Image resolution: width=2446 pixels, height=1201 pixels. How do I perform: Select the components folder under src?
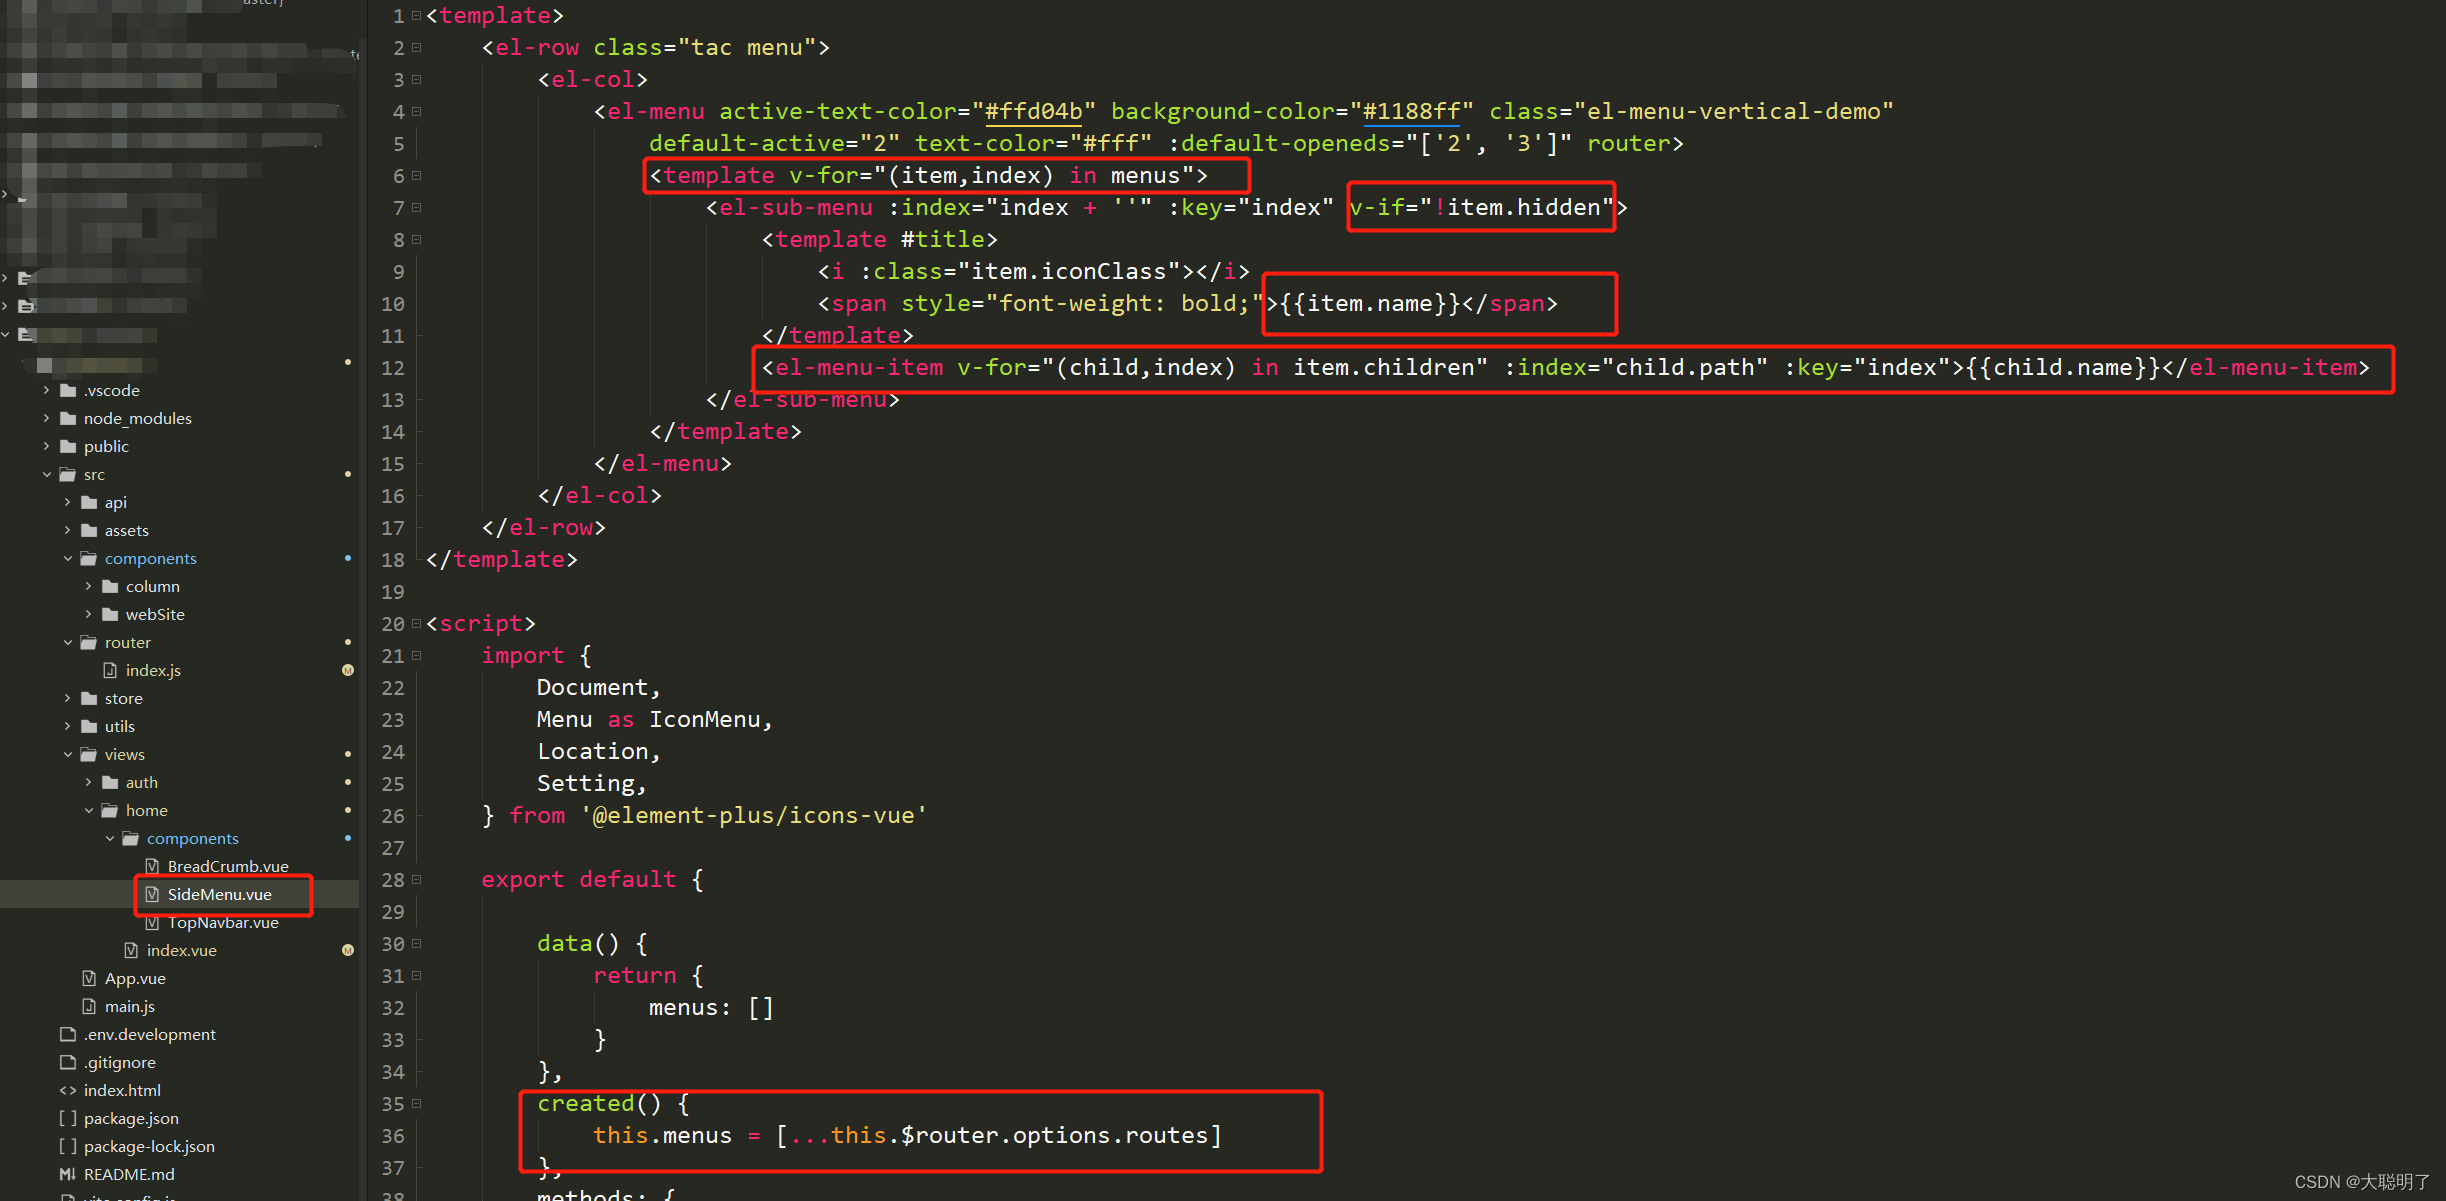[151, 558]
